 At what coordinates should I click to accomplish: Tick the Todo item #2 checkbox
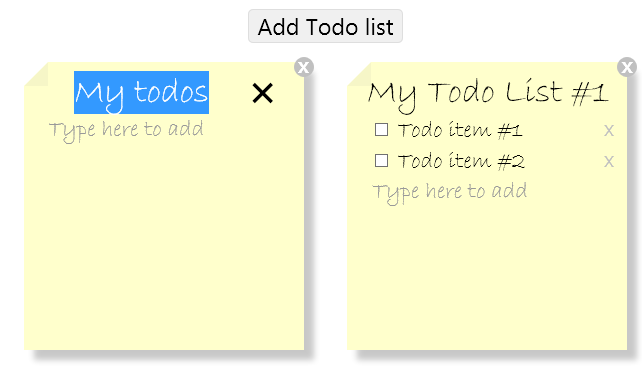[x=381, y=160]
